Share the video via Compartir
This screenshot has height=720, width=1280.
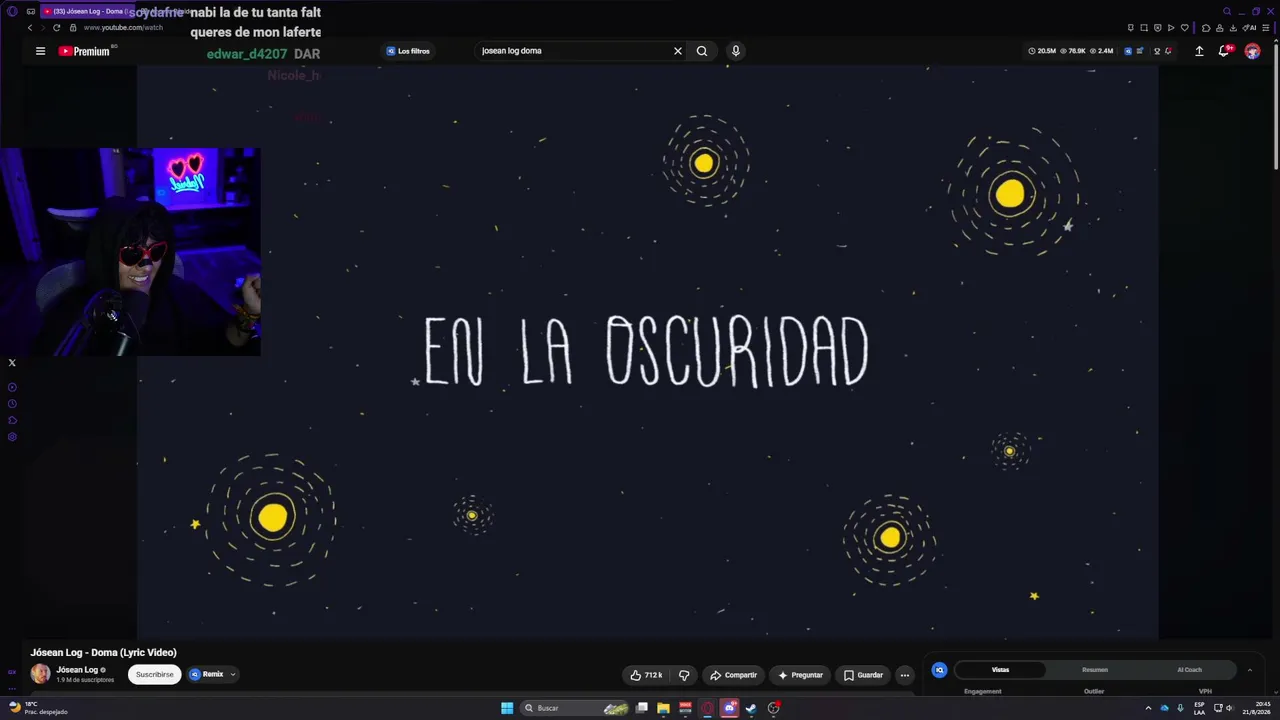[733, 675]
